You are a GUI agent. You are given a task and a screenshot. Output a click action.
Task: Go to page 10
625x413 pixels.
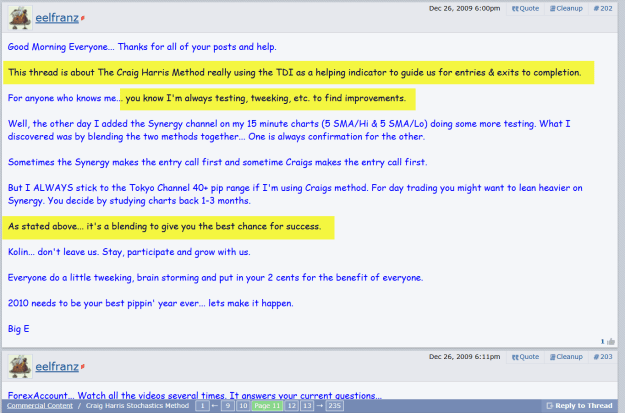tap(243, 406)
